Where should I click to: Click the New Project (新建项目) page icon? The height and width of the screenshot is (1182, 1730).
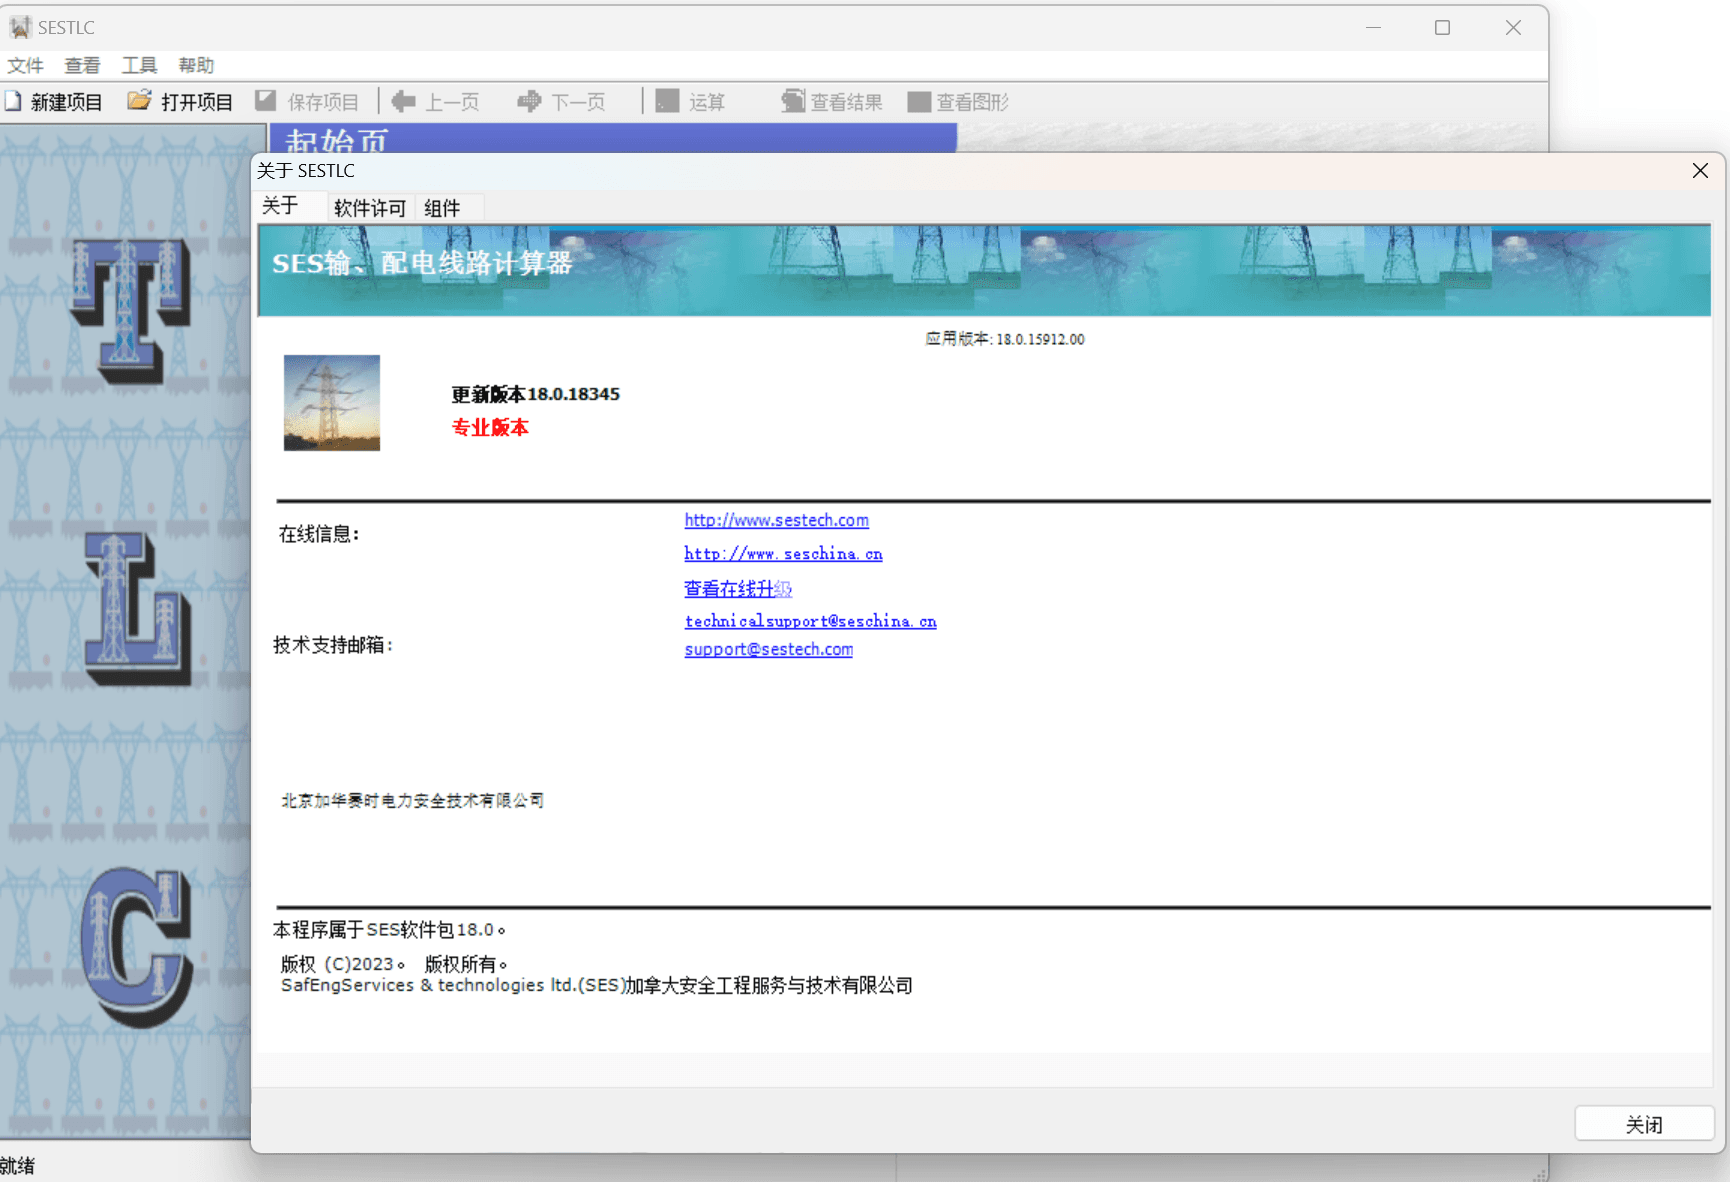click(x=13, y=101)
